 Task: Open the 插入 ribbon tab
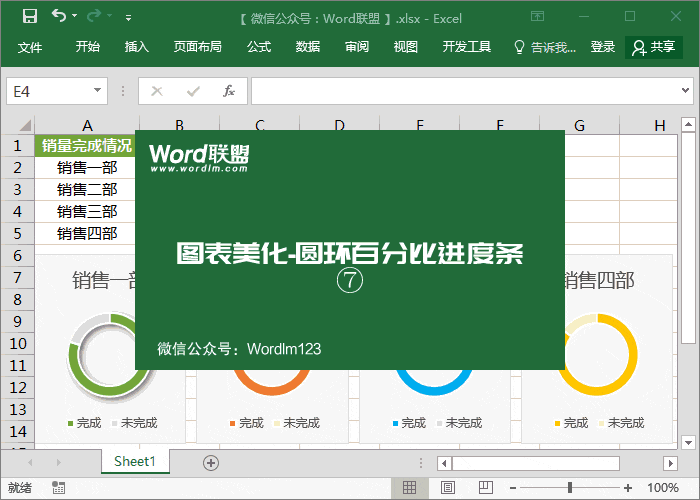tap(137, 47)
